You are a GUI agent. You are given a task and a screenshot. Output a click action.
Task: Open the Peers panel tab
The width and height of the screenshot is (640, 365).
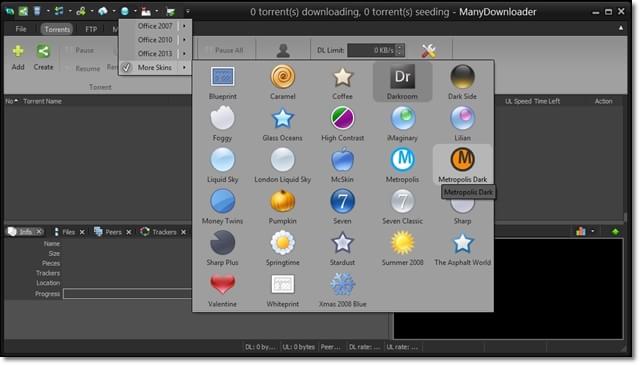(113, 232)
